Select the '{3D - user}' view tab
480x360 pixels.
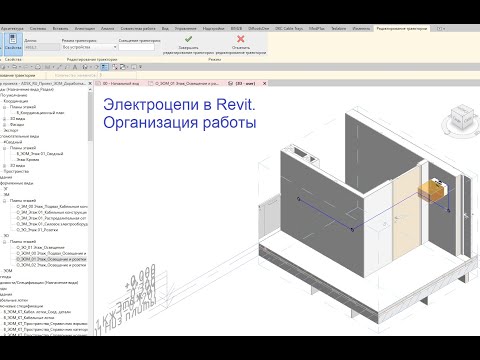245,83
